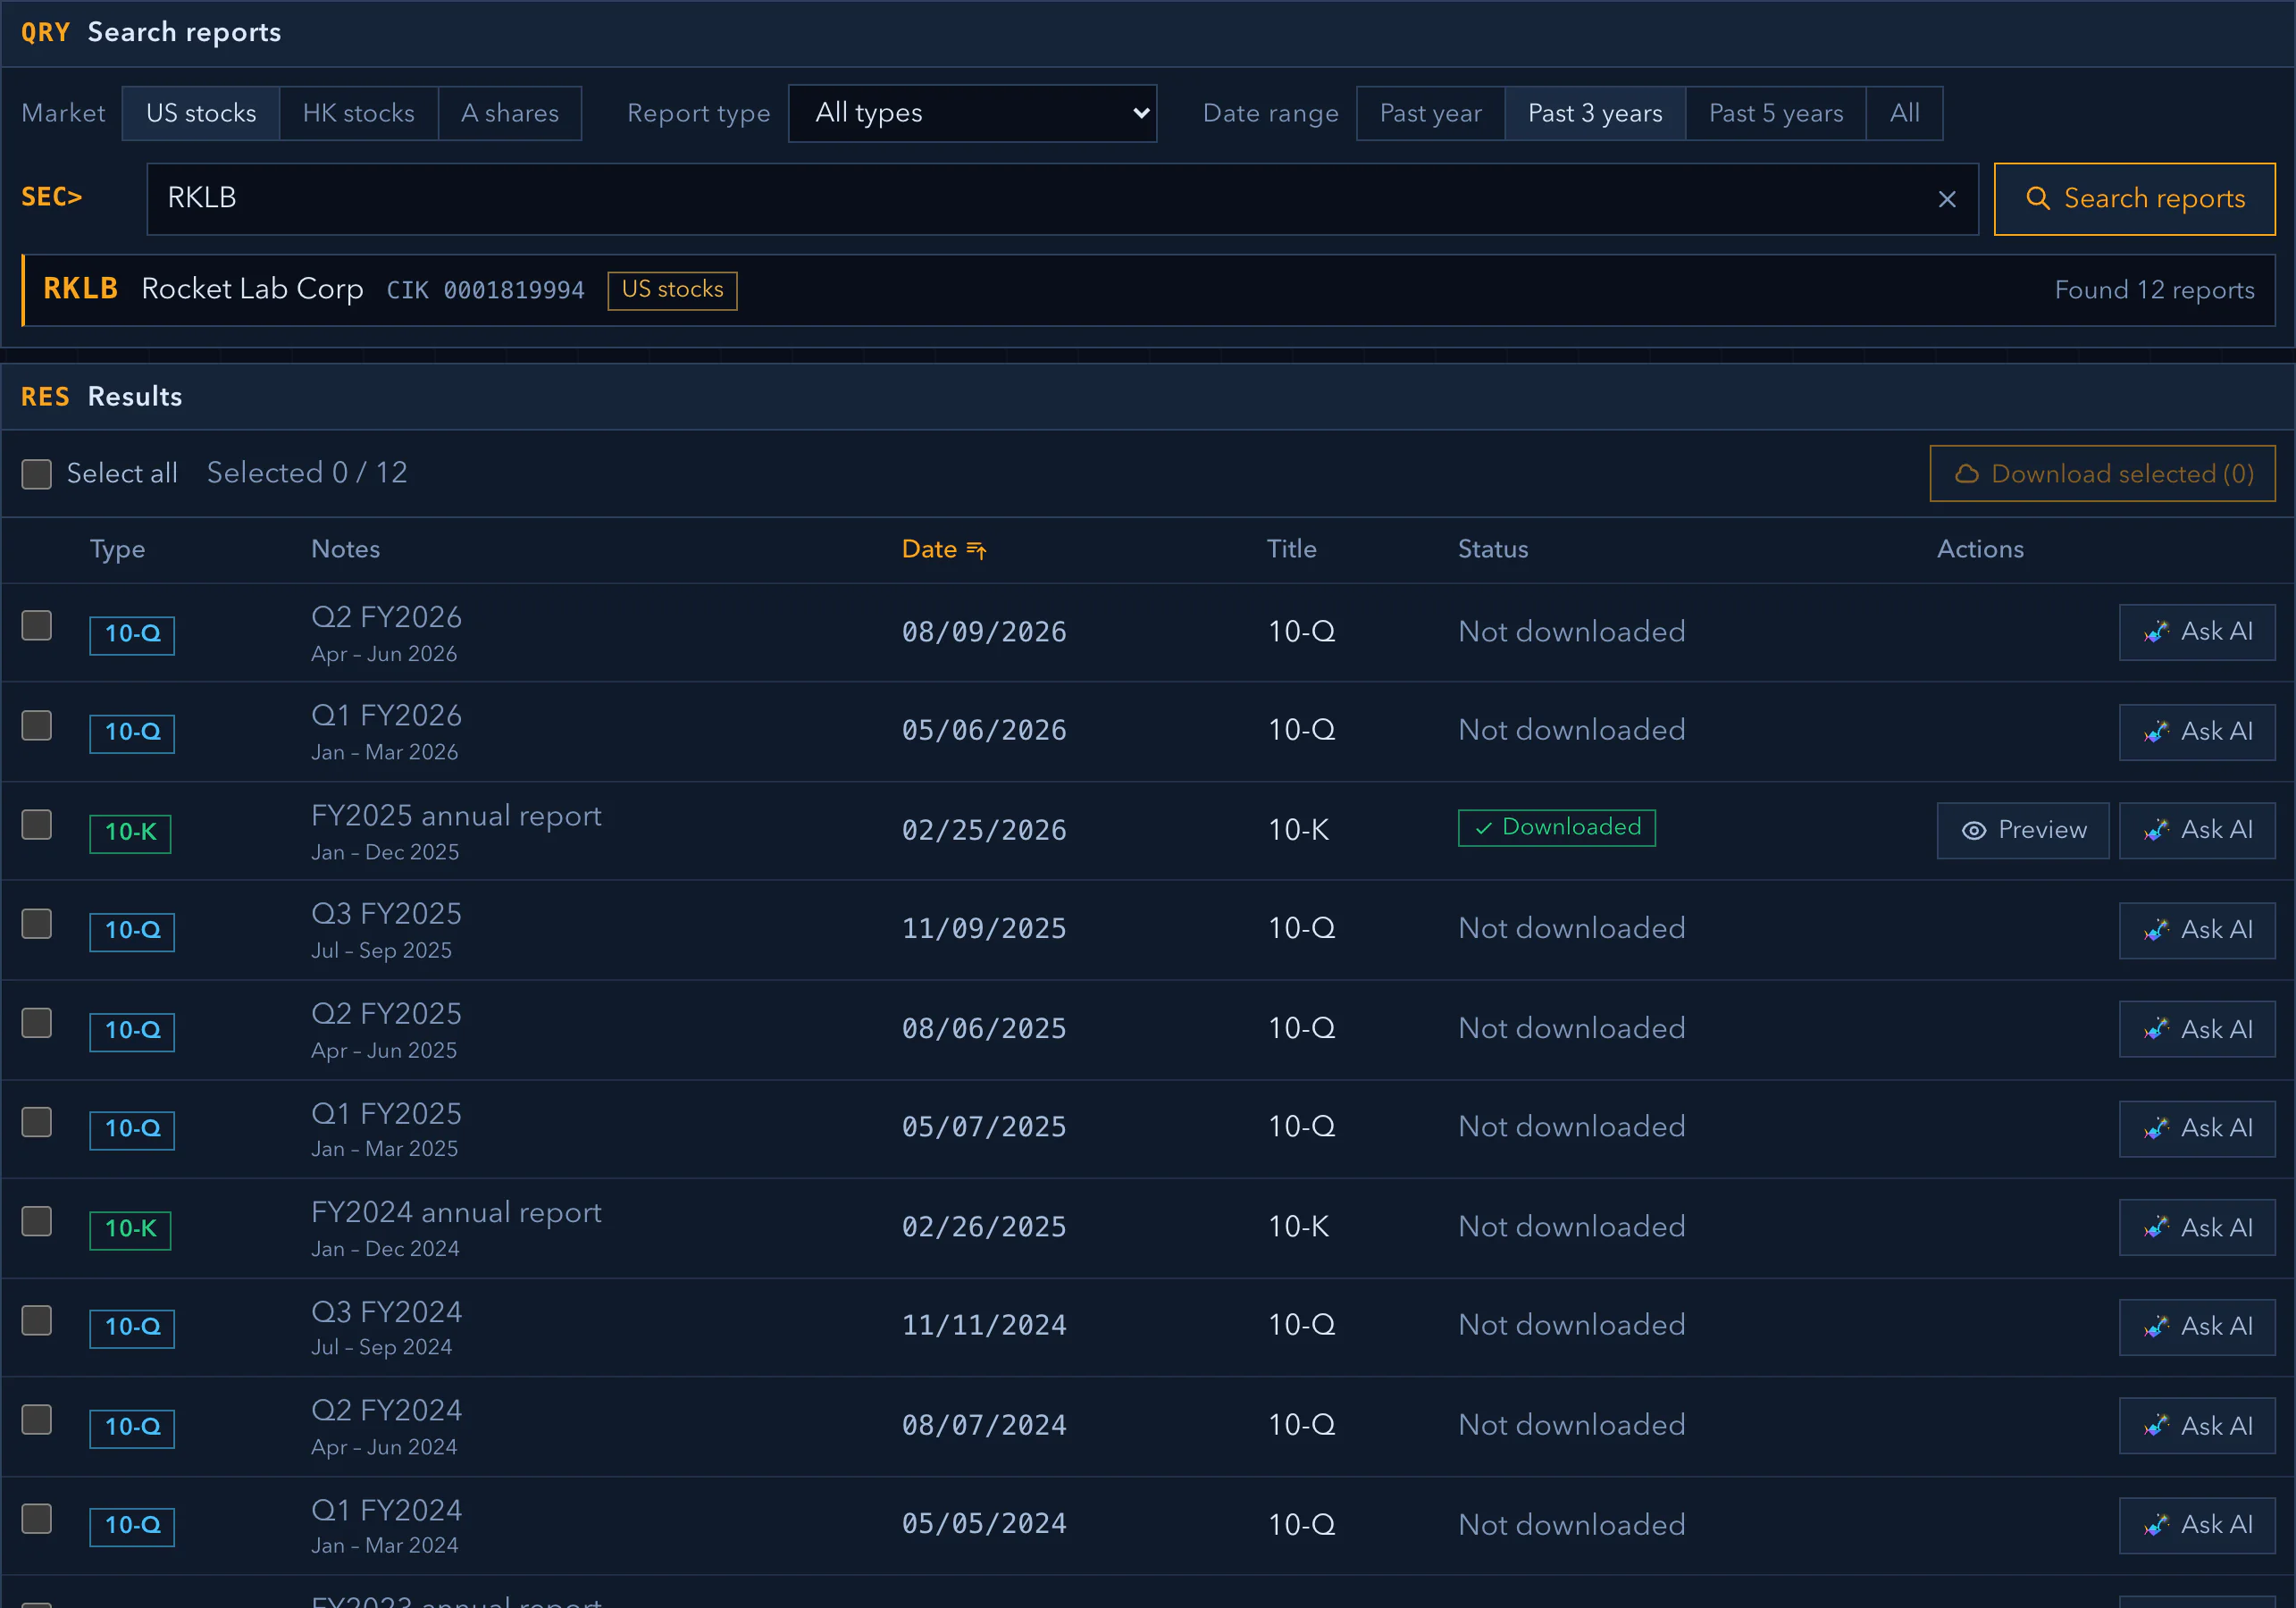Select the FY2025 annual report checkbox
Viewport: 2296px width, 1608px height.
point(37,824)
